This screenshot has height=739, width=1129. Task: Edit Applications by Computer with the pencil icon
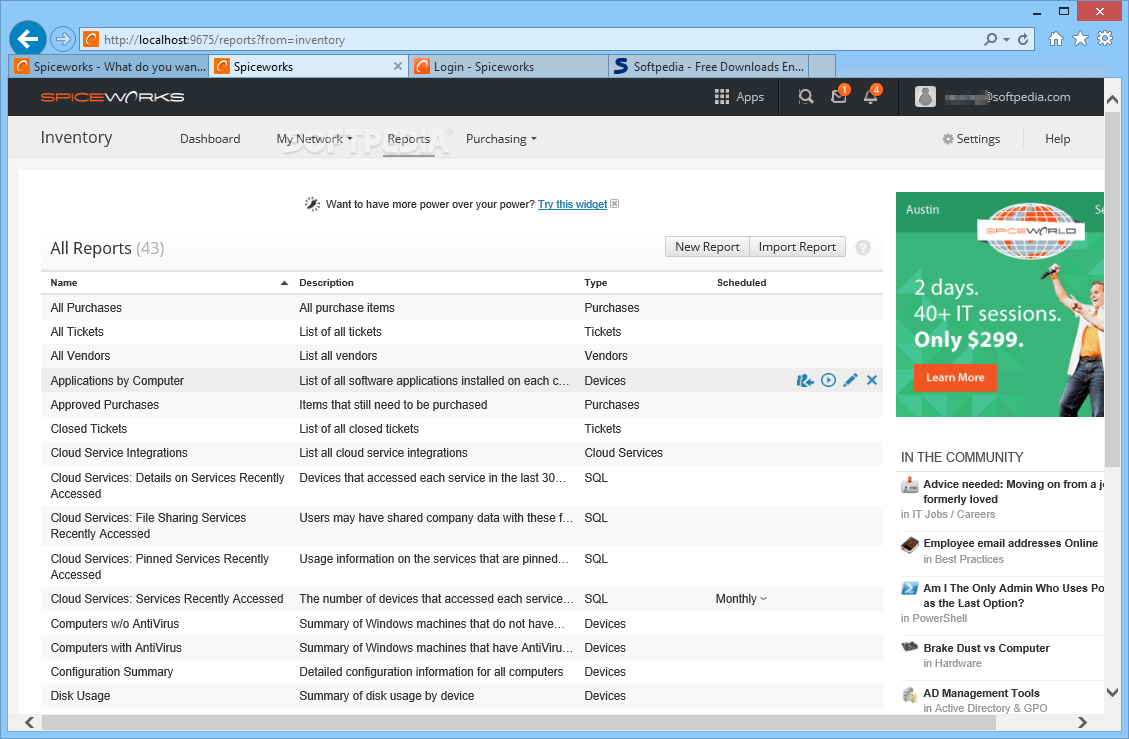(850, 380)
